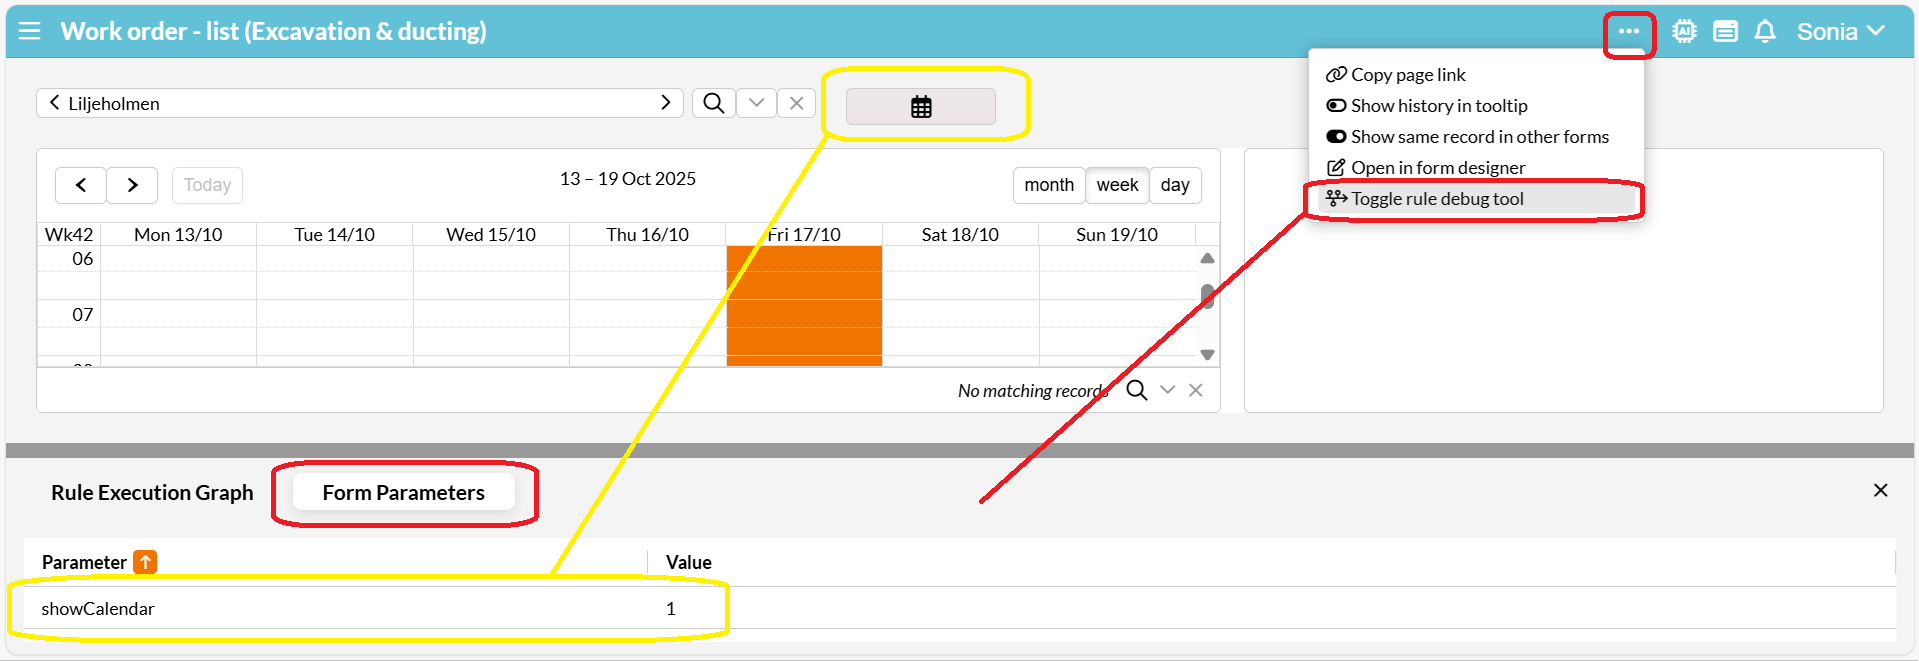Clear the Liljeholmen filter with X

[796, 103]
